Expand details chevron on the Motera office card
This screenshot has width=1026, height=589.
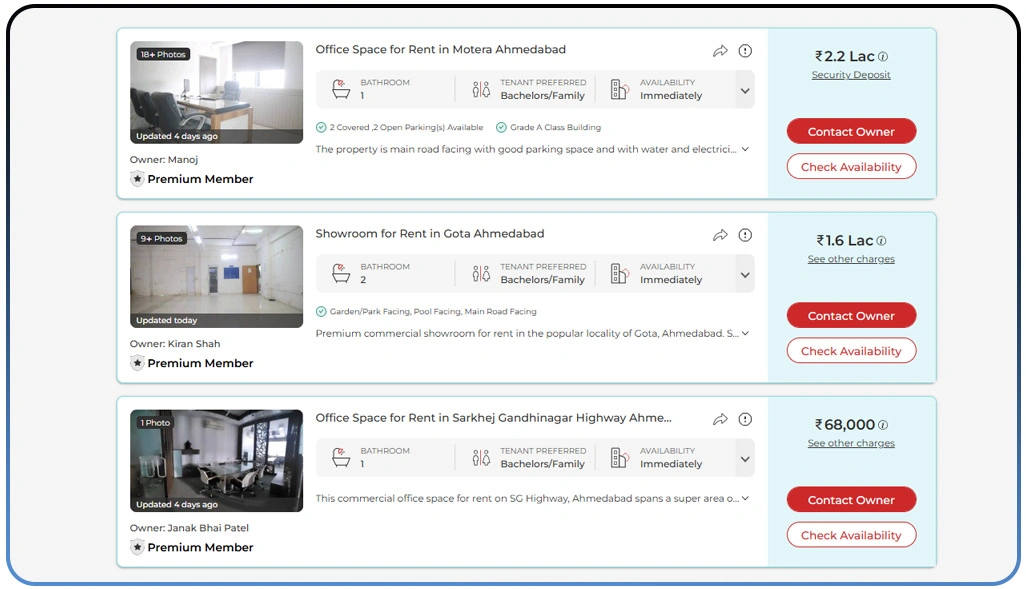click(x=743, y=90)
